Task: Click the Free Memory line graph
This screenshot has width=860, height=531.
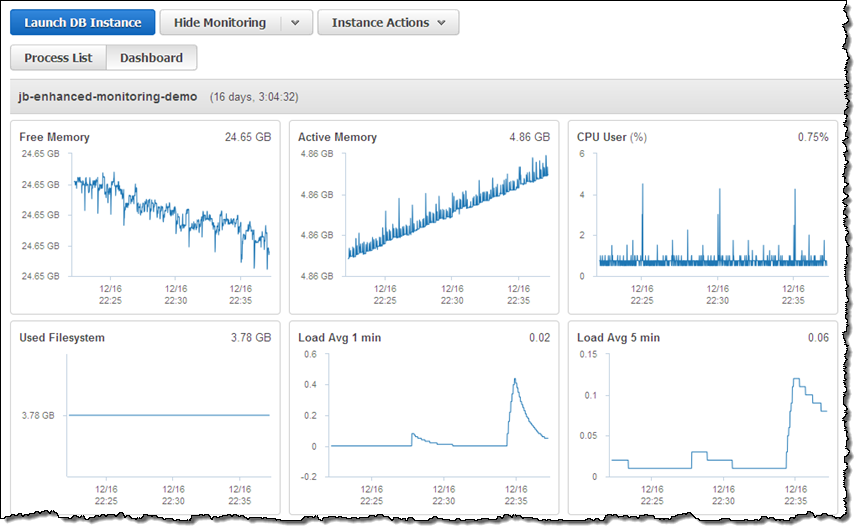Action: tap(171, 219)
